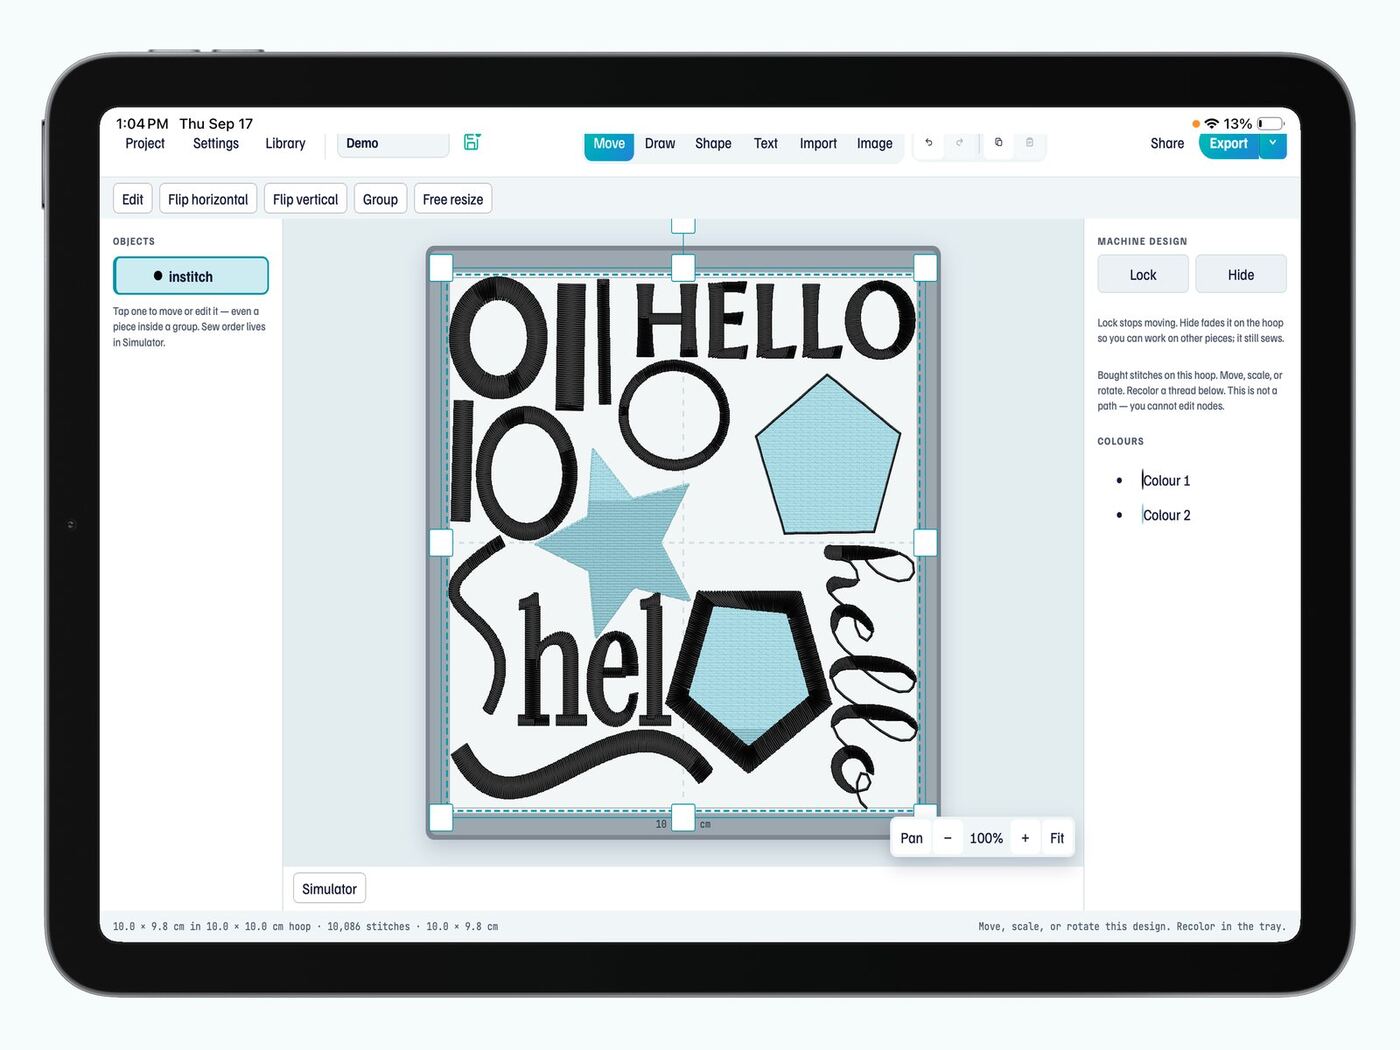Select the Shape tool
The width and height of the screenshot is (1400, 1050).
pyautogui.click(x=713, y=144)
